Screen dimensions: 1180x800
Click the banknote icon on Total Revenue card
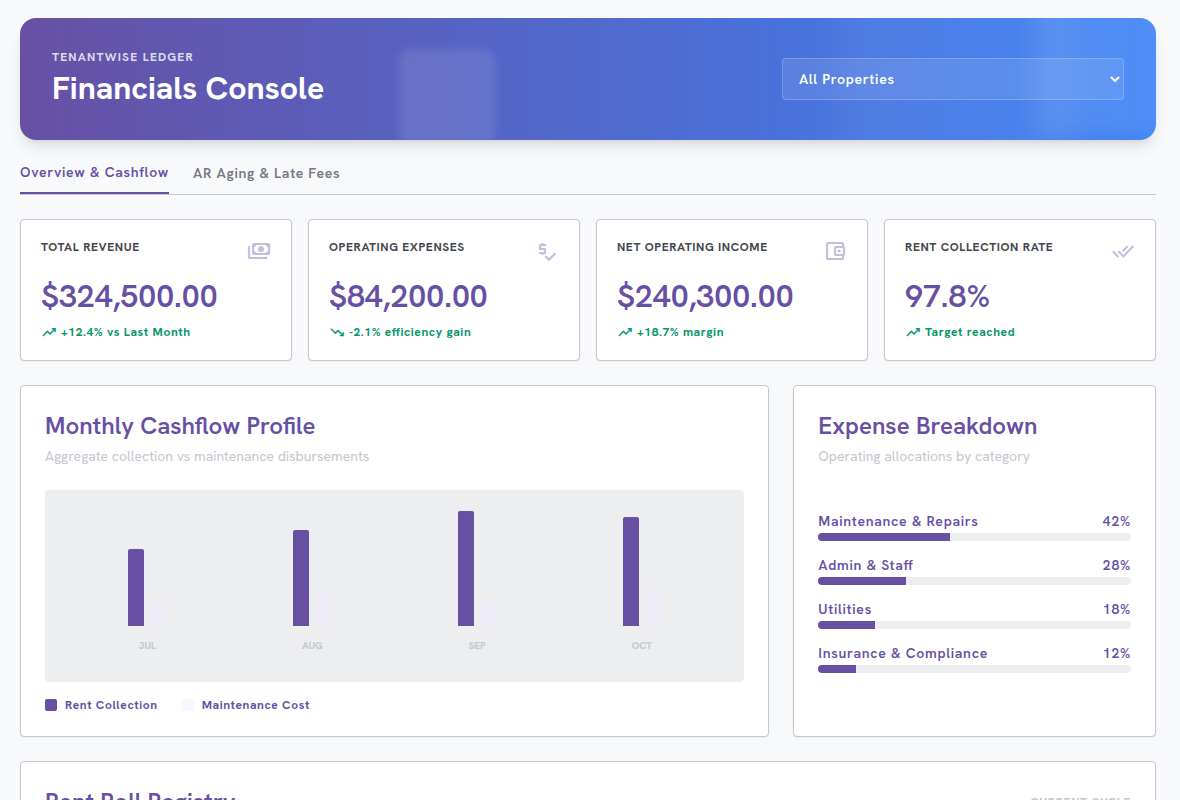pyautogui.click(x=259, y=251)
